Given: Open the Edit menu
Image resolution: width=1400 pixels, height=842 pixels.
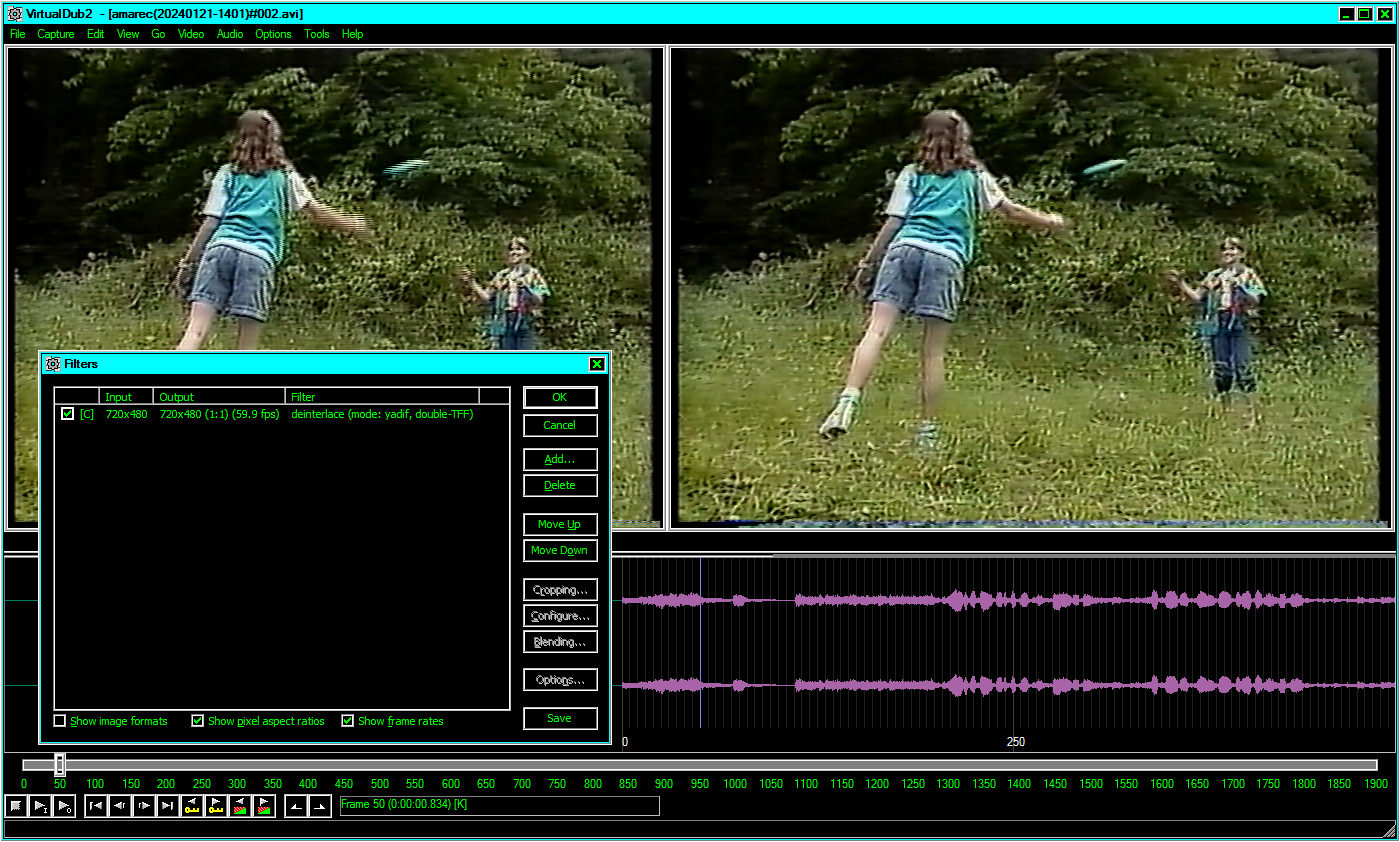Looking at the screenshot, I should pos(95,34).
